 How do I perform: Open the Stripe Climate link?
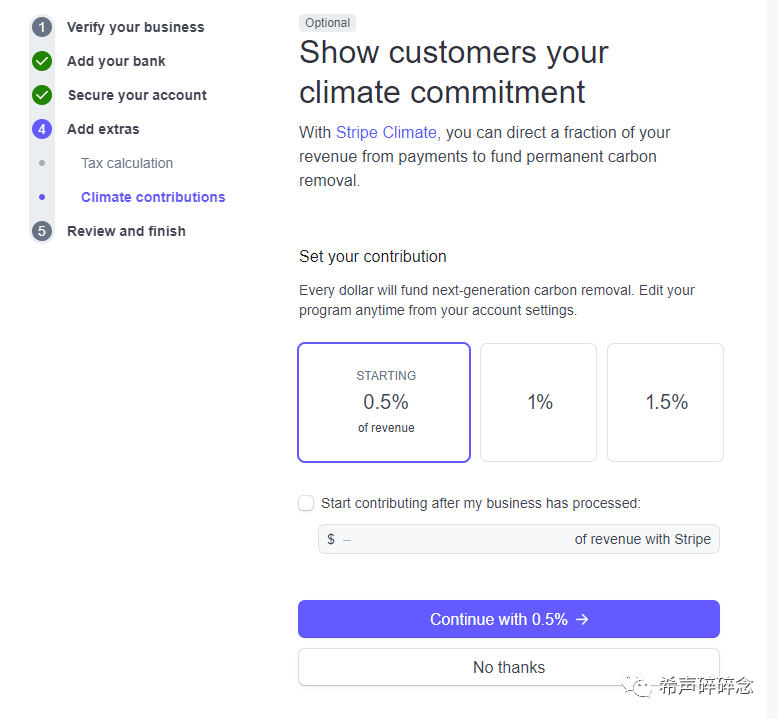386,132
